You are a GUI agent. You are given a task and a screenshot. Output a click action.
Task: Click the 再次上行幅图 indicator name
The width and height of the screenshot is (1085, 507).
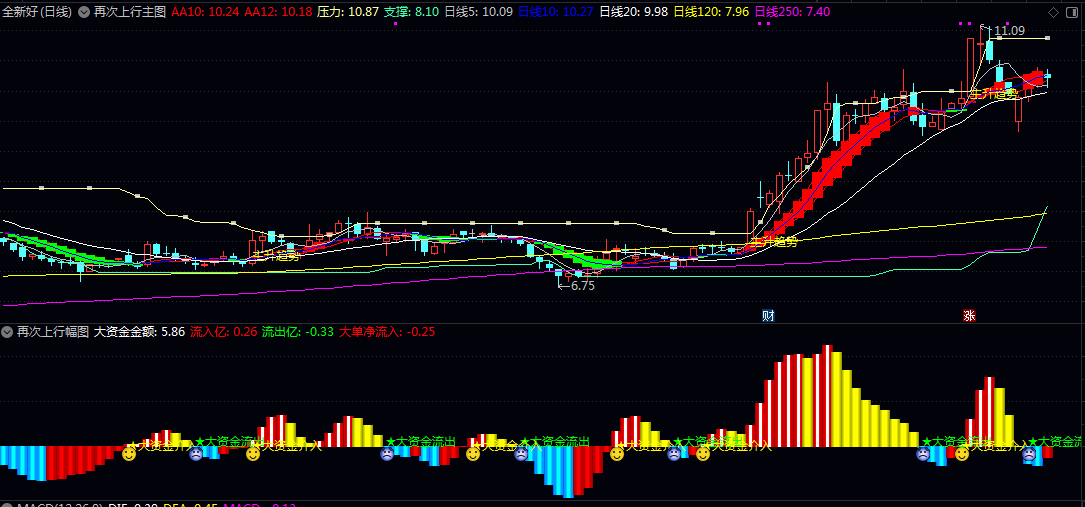coord(53,331)
